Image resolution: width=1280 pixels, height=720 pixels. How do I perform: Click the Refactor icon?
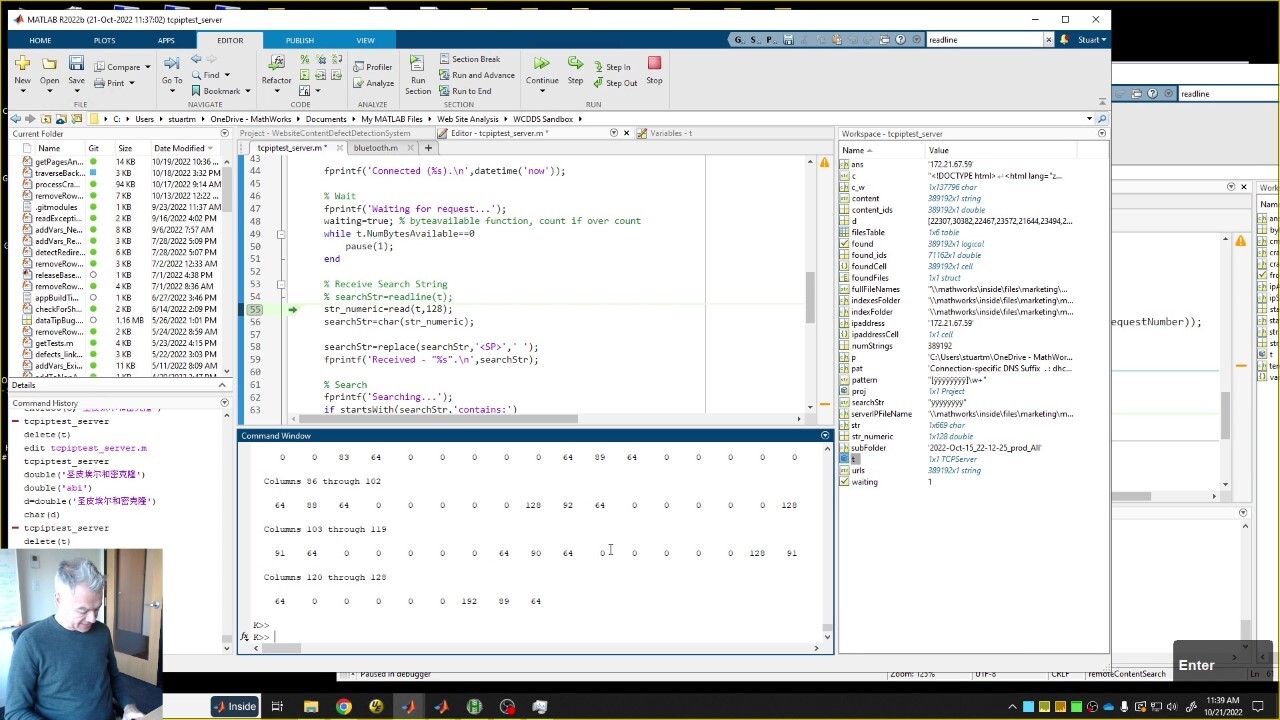tap(277, 63)
